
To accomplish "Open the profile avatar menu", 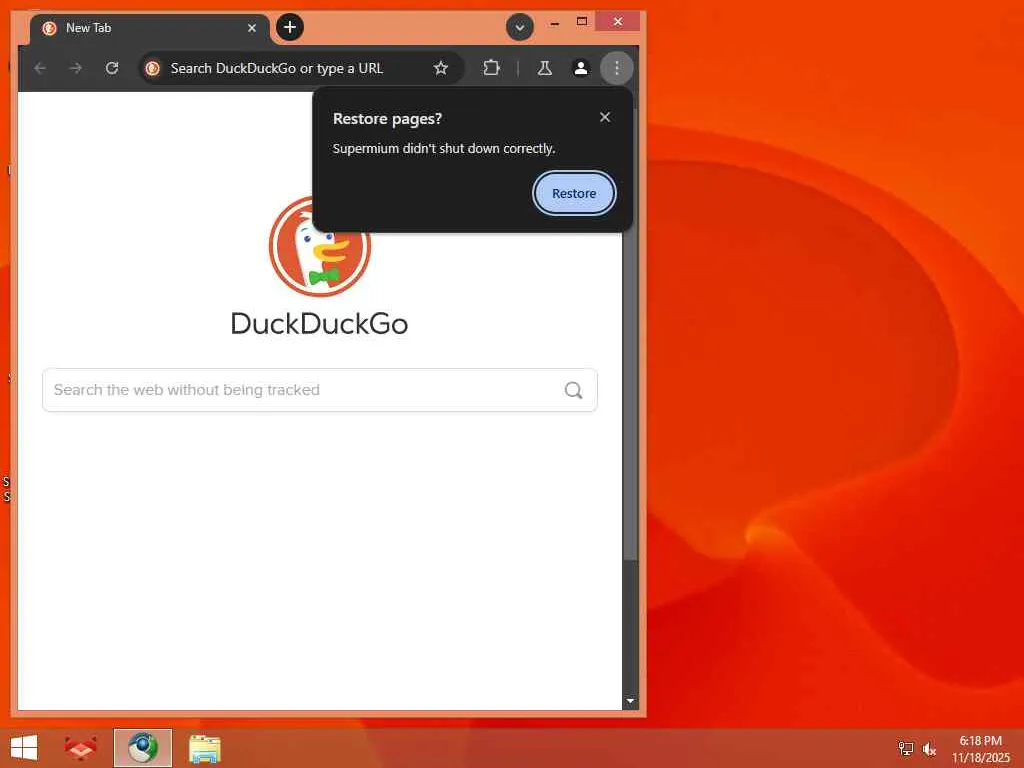I will (x=581, y=68).
